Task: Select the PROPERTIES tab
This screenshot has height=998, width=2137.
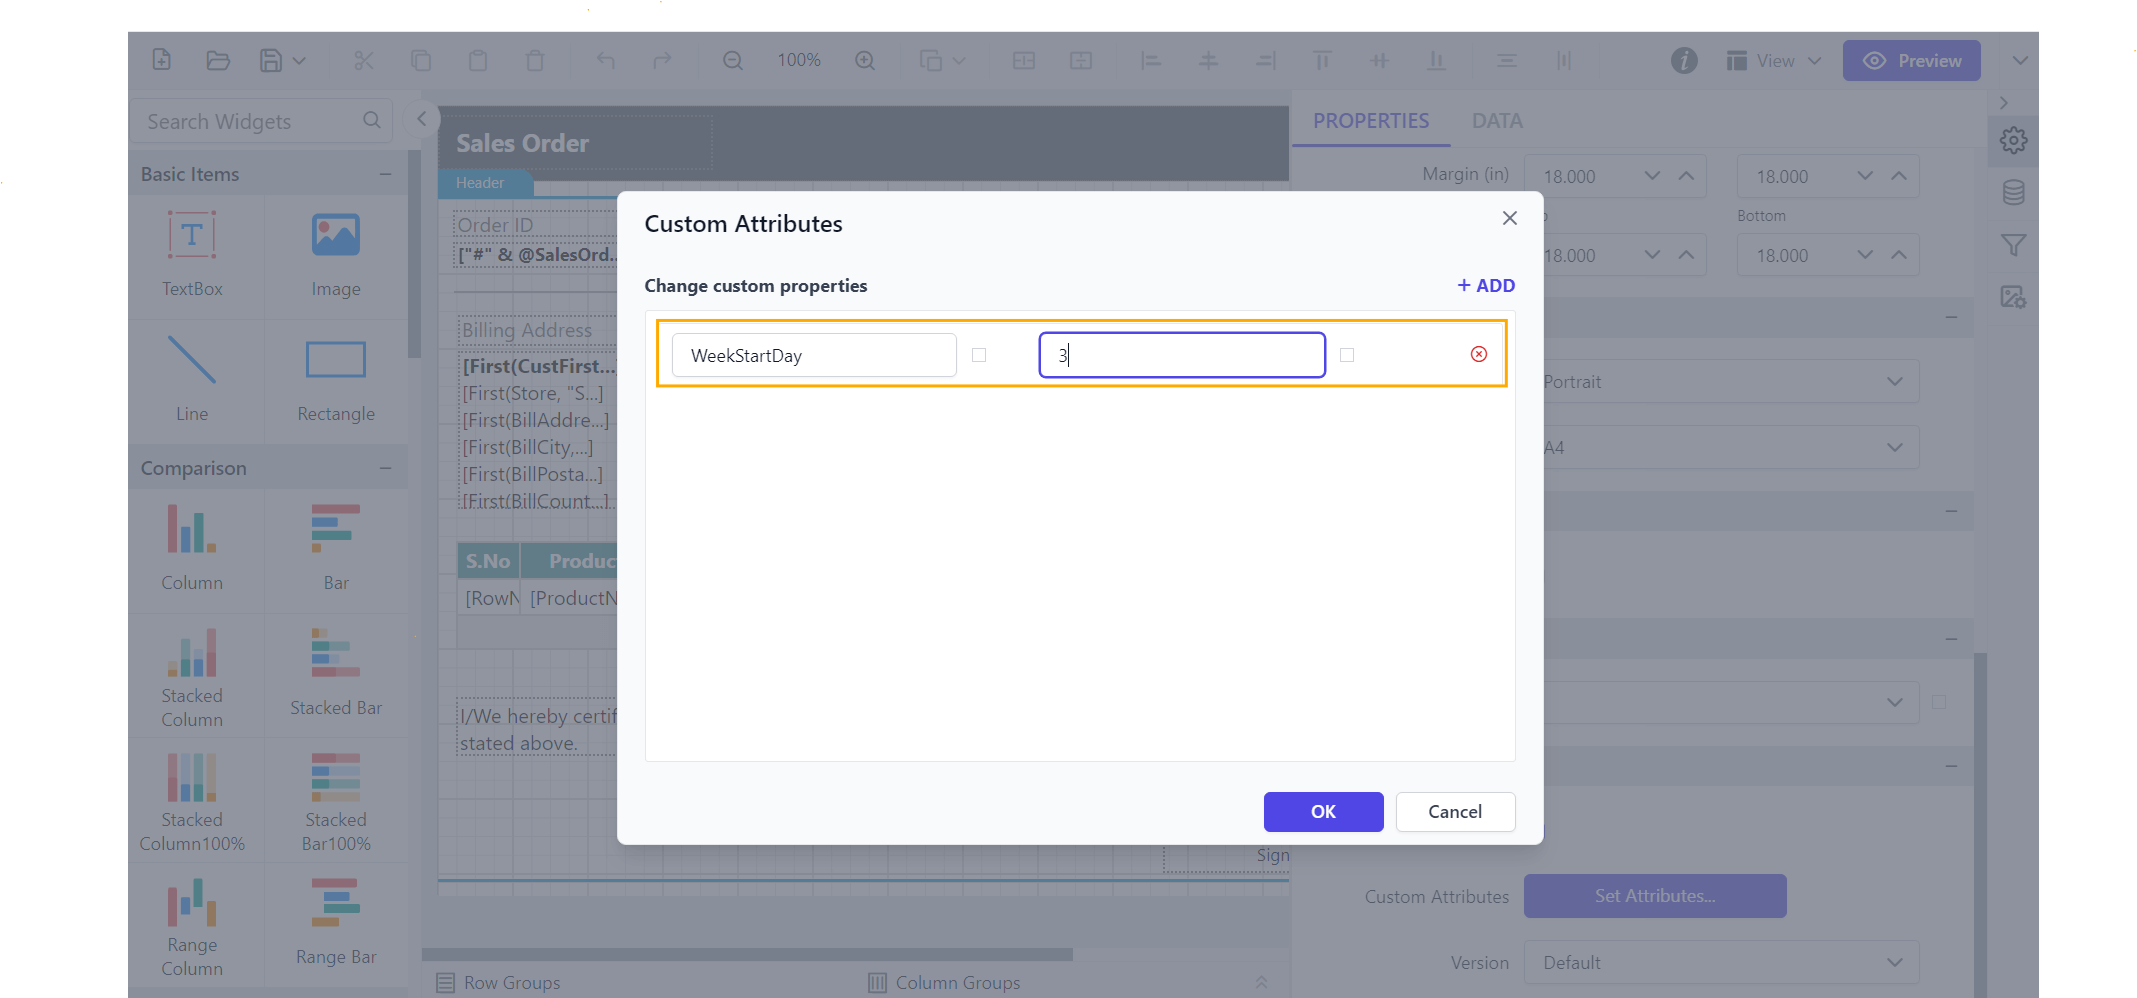Action: click(1371, 120)
